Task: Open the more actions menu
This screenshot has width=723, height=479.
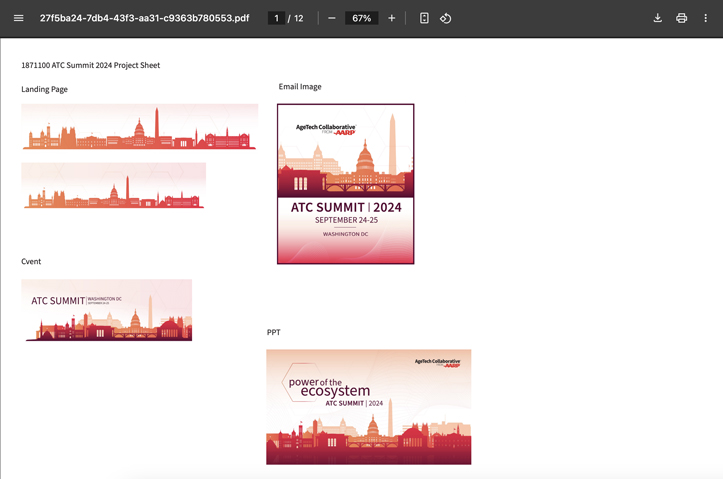Action: 705,18
